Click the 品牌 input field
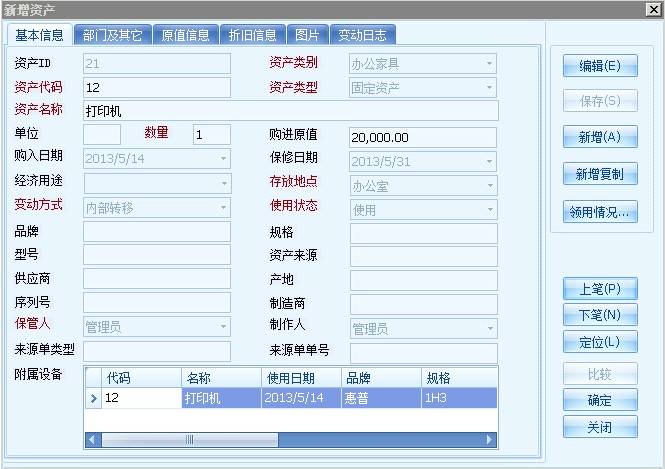665x469 pixels. coord(157,232)
